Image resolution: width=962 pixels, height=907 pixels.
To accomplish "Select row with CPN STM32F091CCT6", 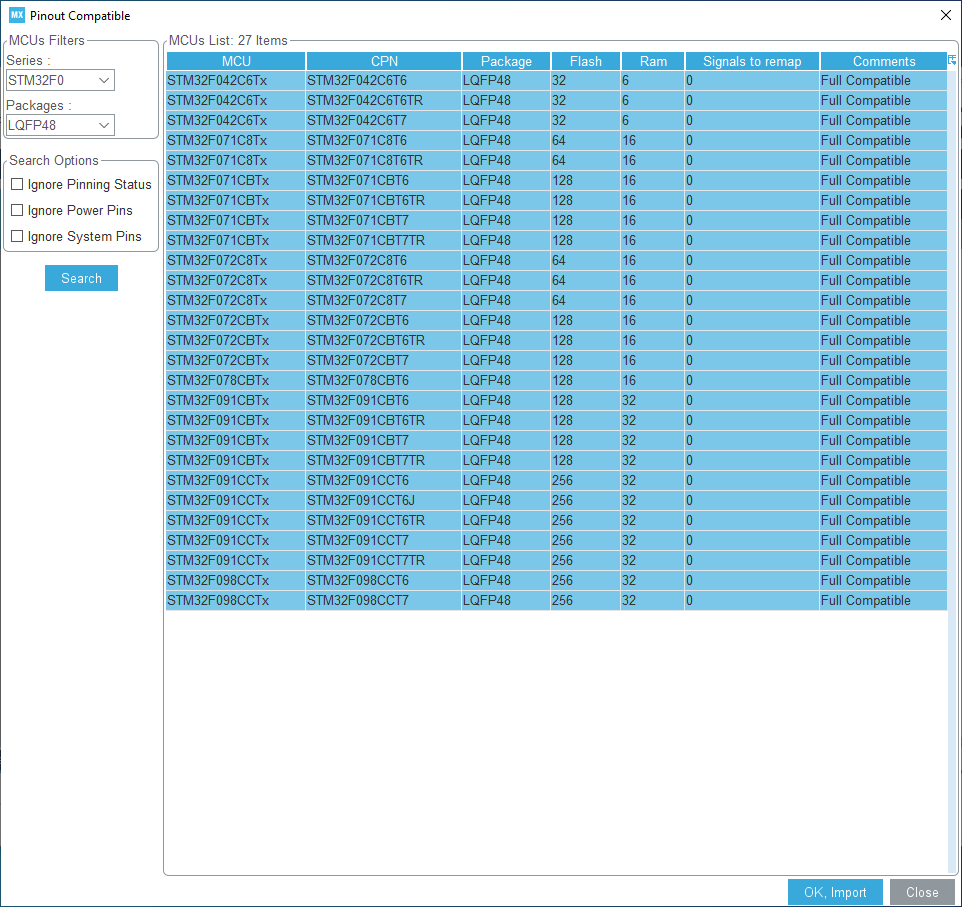I will pos(556,481).
